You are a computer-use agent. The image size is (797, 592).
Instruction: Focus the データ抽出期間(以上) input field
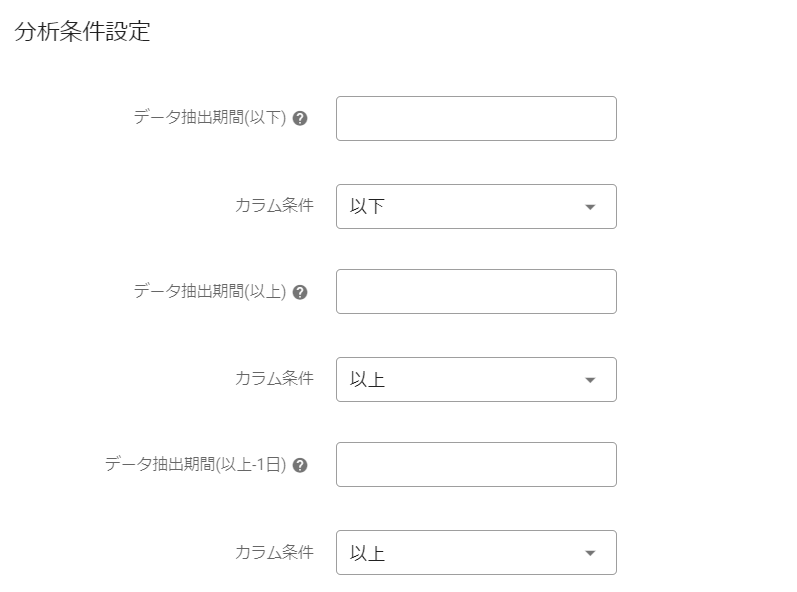(476, 292)
